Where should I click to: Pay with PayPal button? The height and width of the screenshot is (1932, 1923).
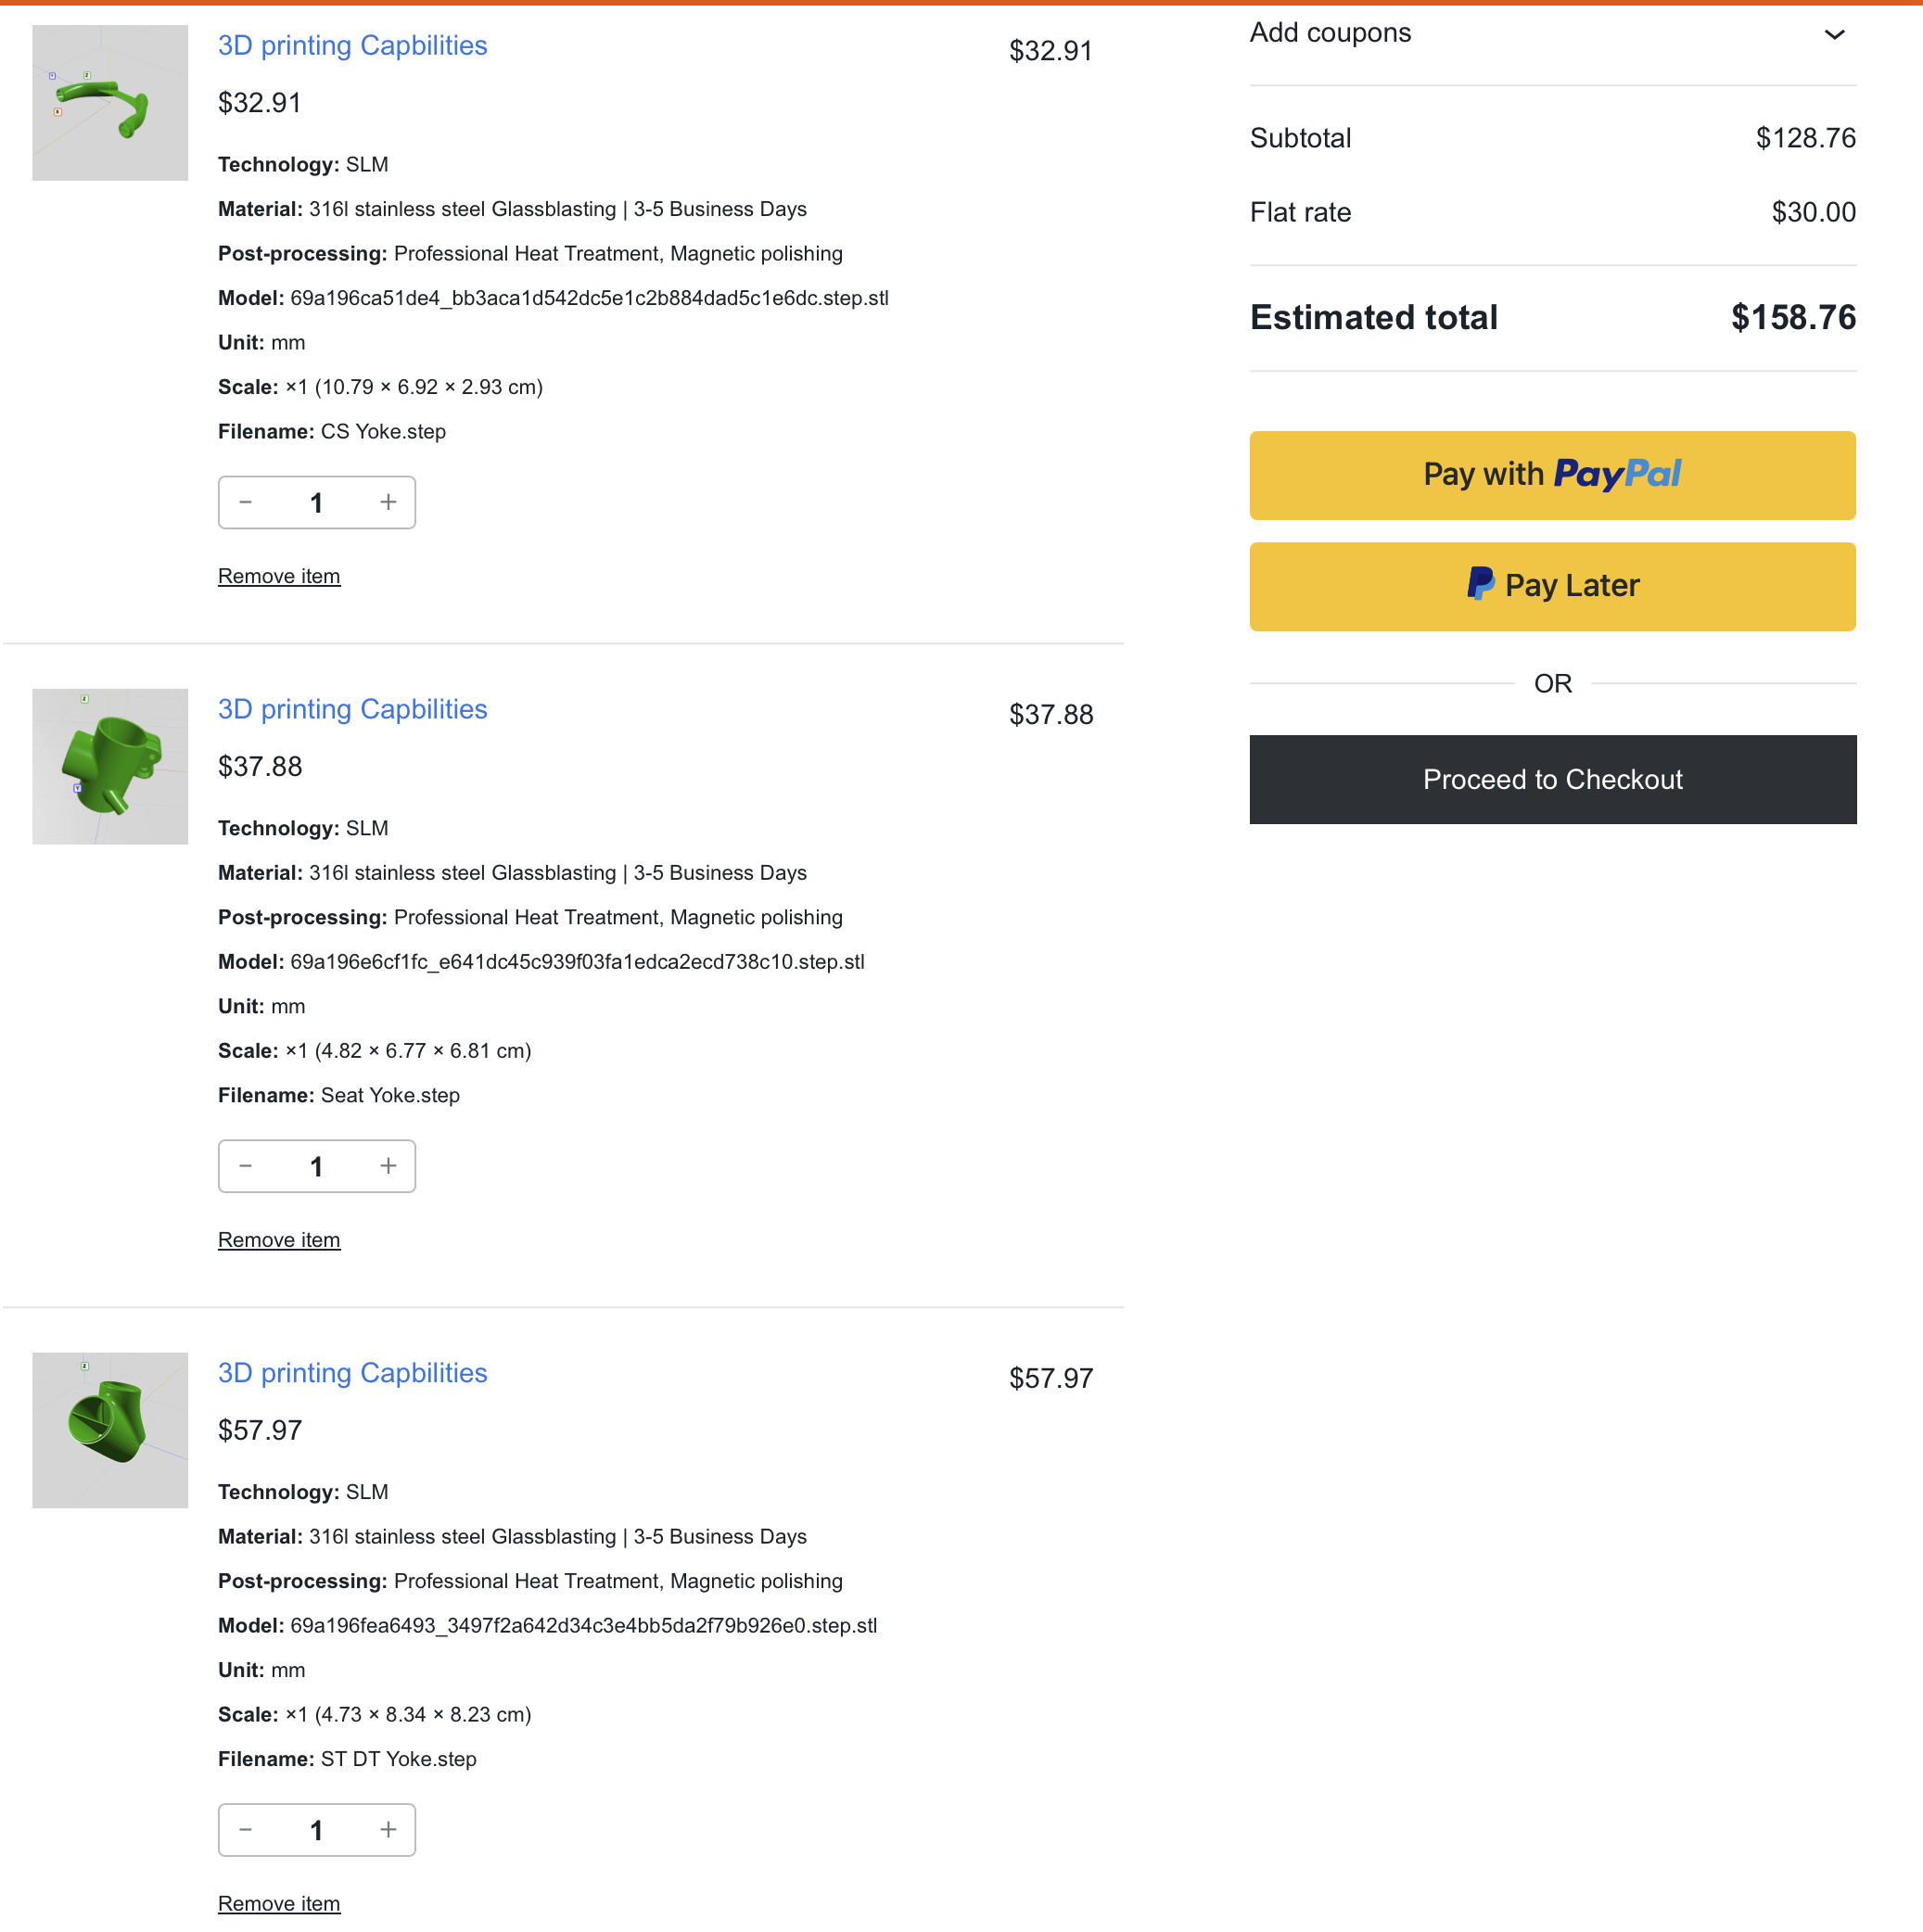pyautogui.click(x=1552, y=475)
